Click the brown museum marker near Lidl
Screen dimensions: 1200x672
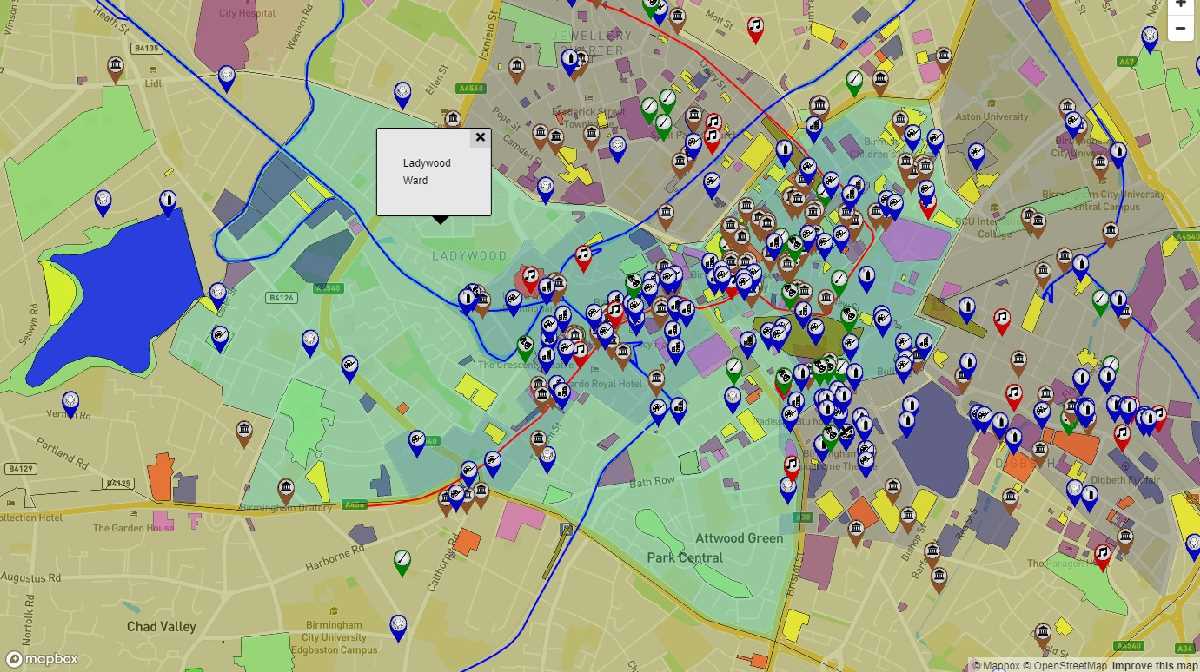tap(115, 67)
